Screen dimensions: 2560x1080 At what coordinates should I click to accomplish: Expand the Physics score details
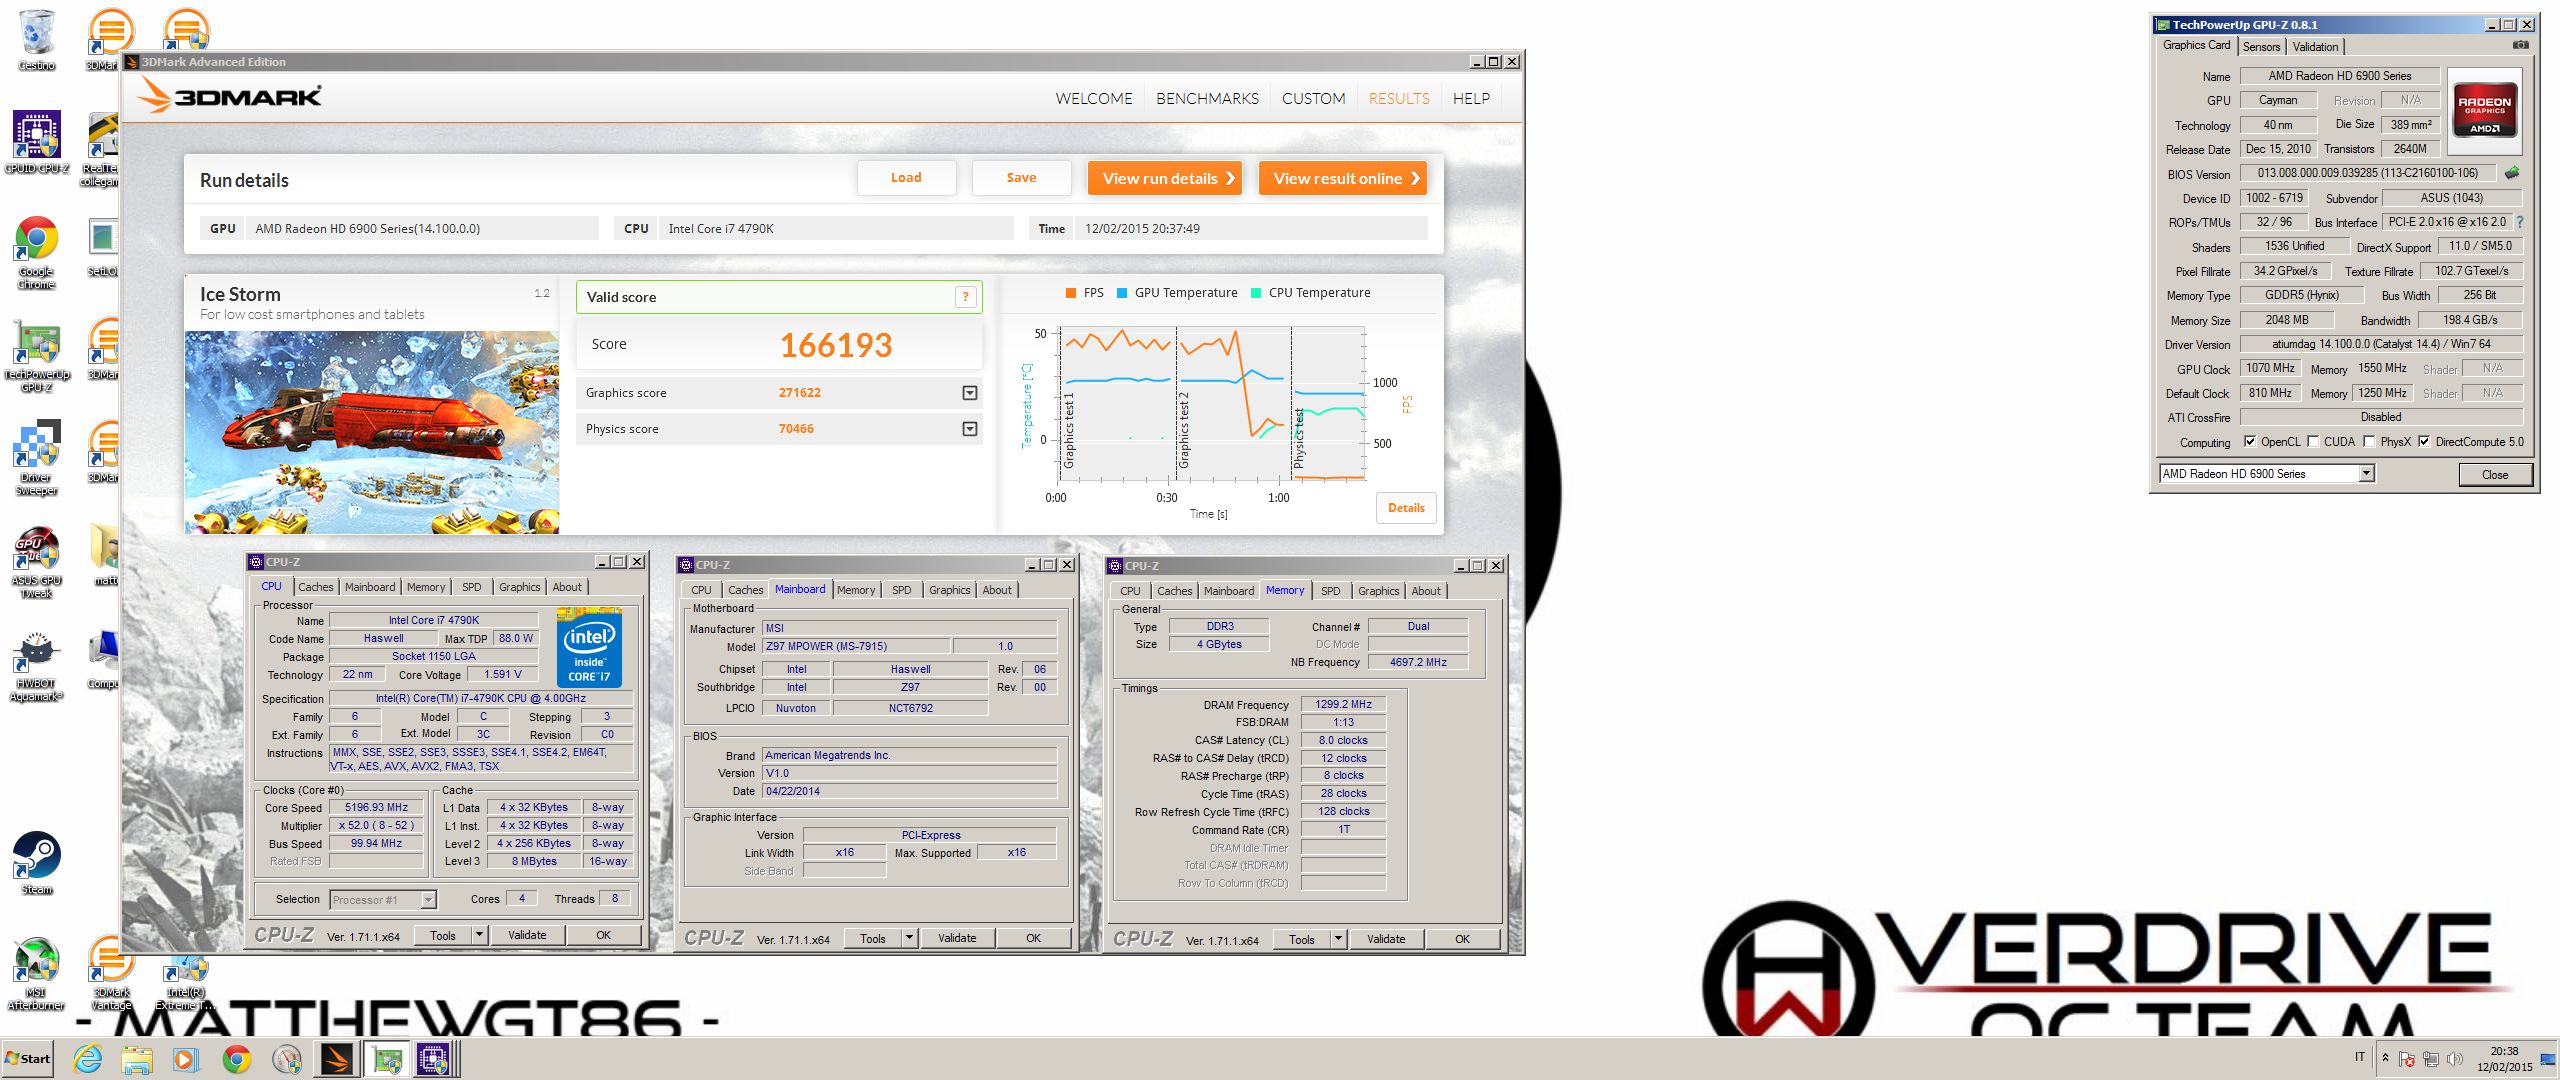(x=969, y=429)
